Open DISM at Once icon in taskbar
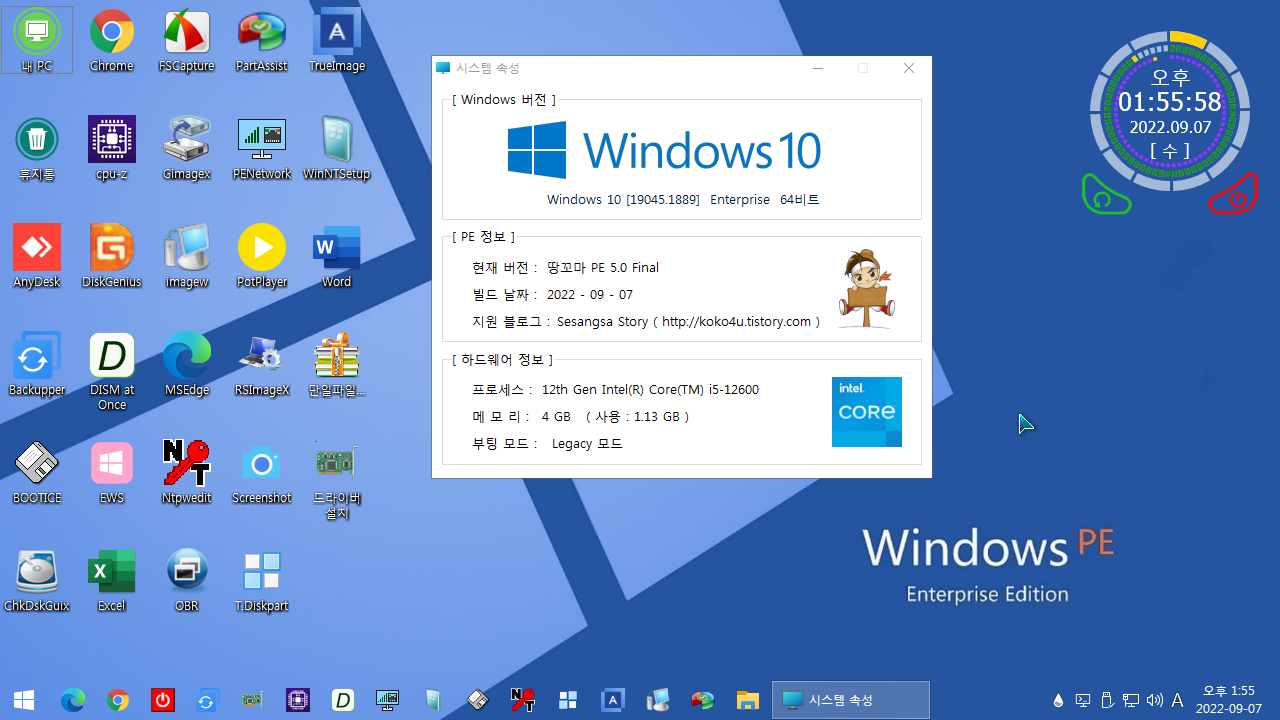Screen dimensions: 1280x720 point(343,700)
